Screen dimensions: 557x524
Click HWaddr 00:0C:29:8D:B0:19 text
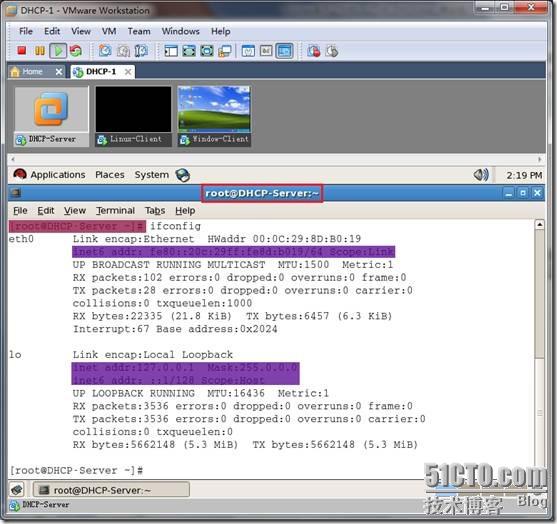pyautogui.click(x=284, y=239)
